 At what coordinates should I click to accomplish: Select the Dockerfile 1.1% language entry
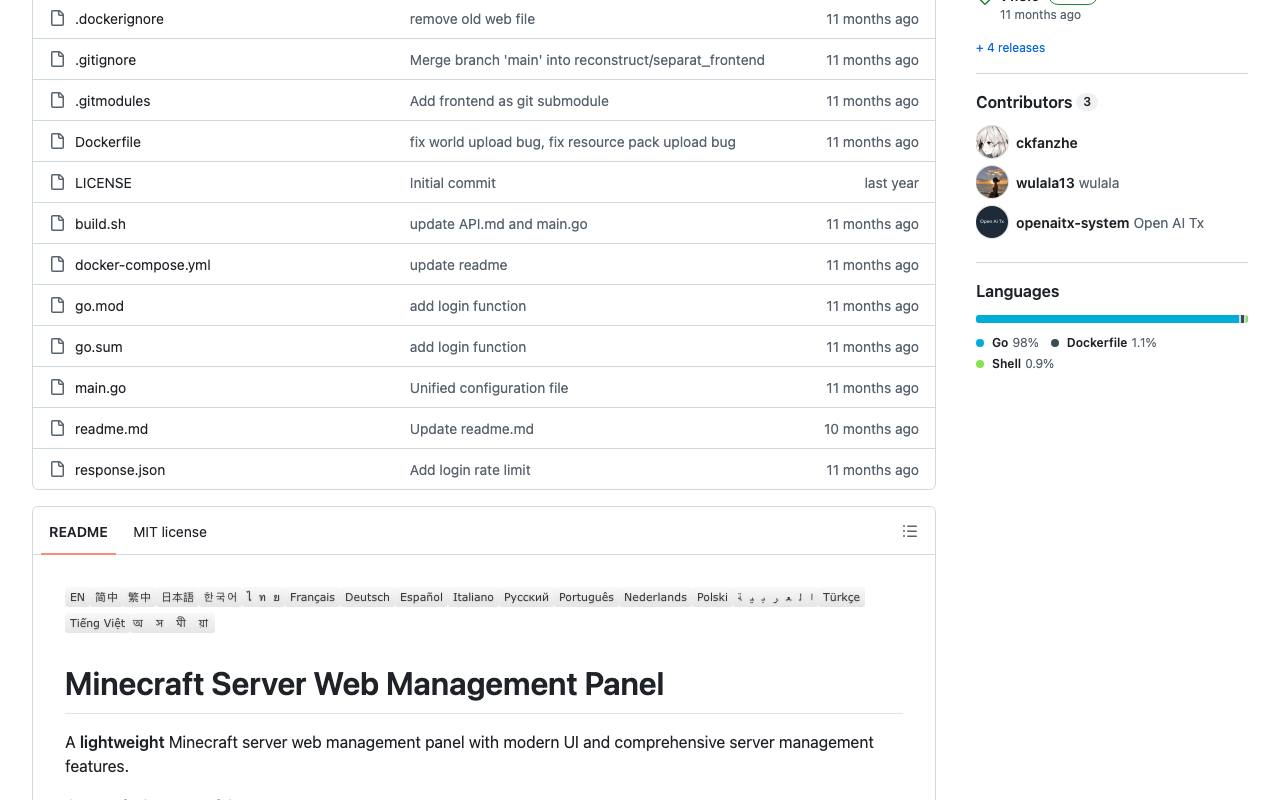coord(1103,343)
